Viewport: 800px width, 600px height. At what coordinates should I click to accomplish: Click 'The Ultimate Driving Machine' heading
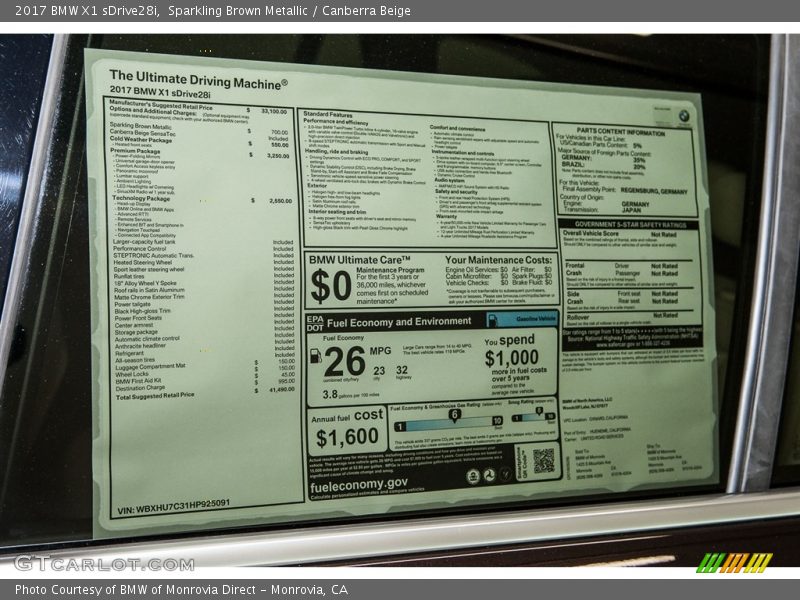point(198,80)
